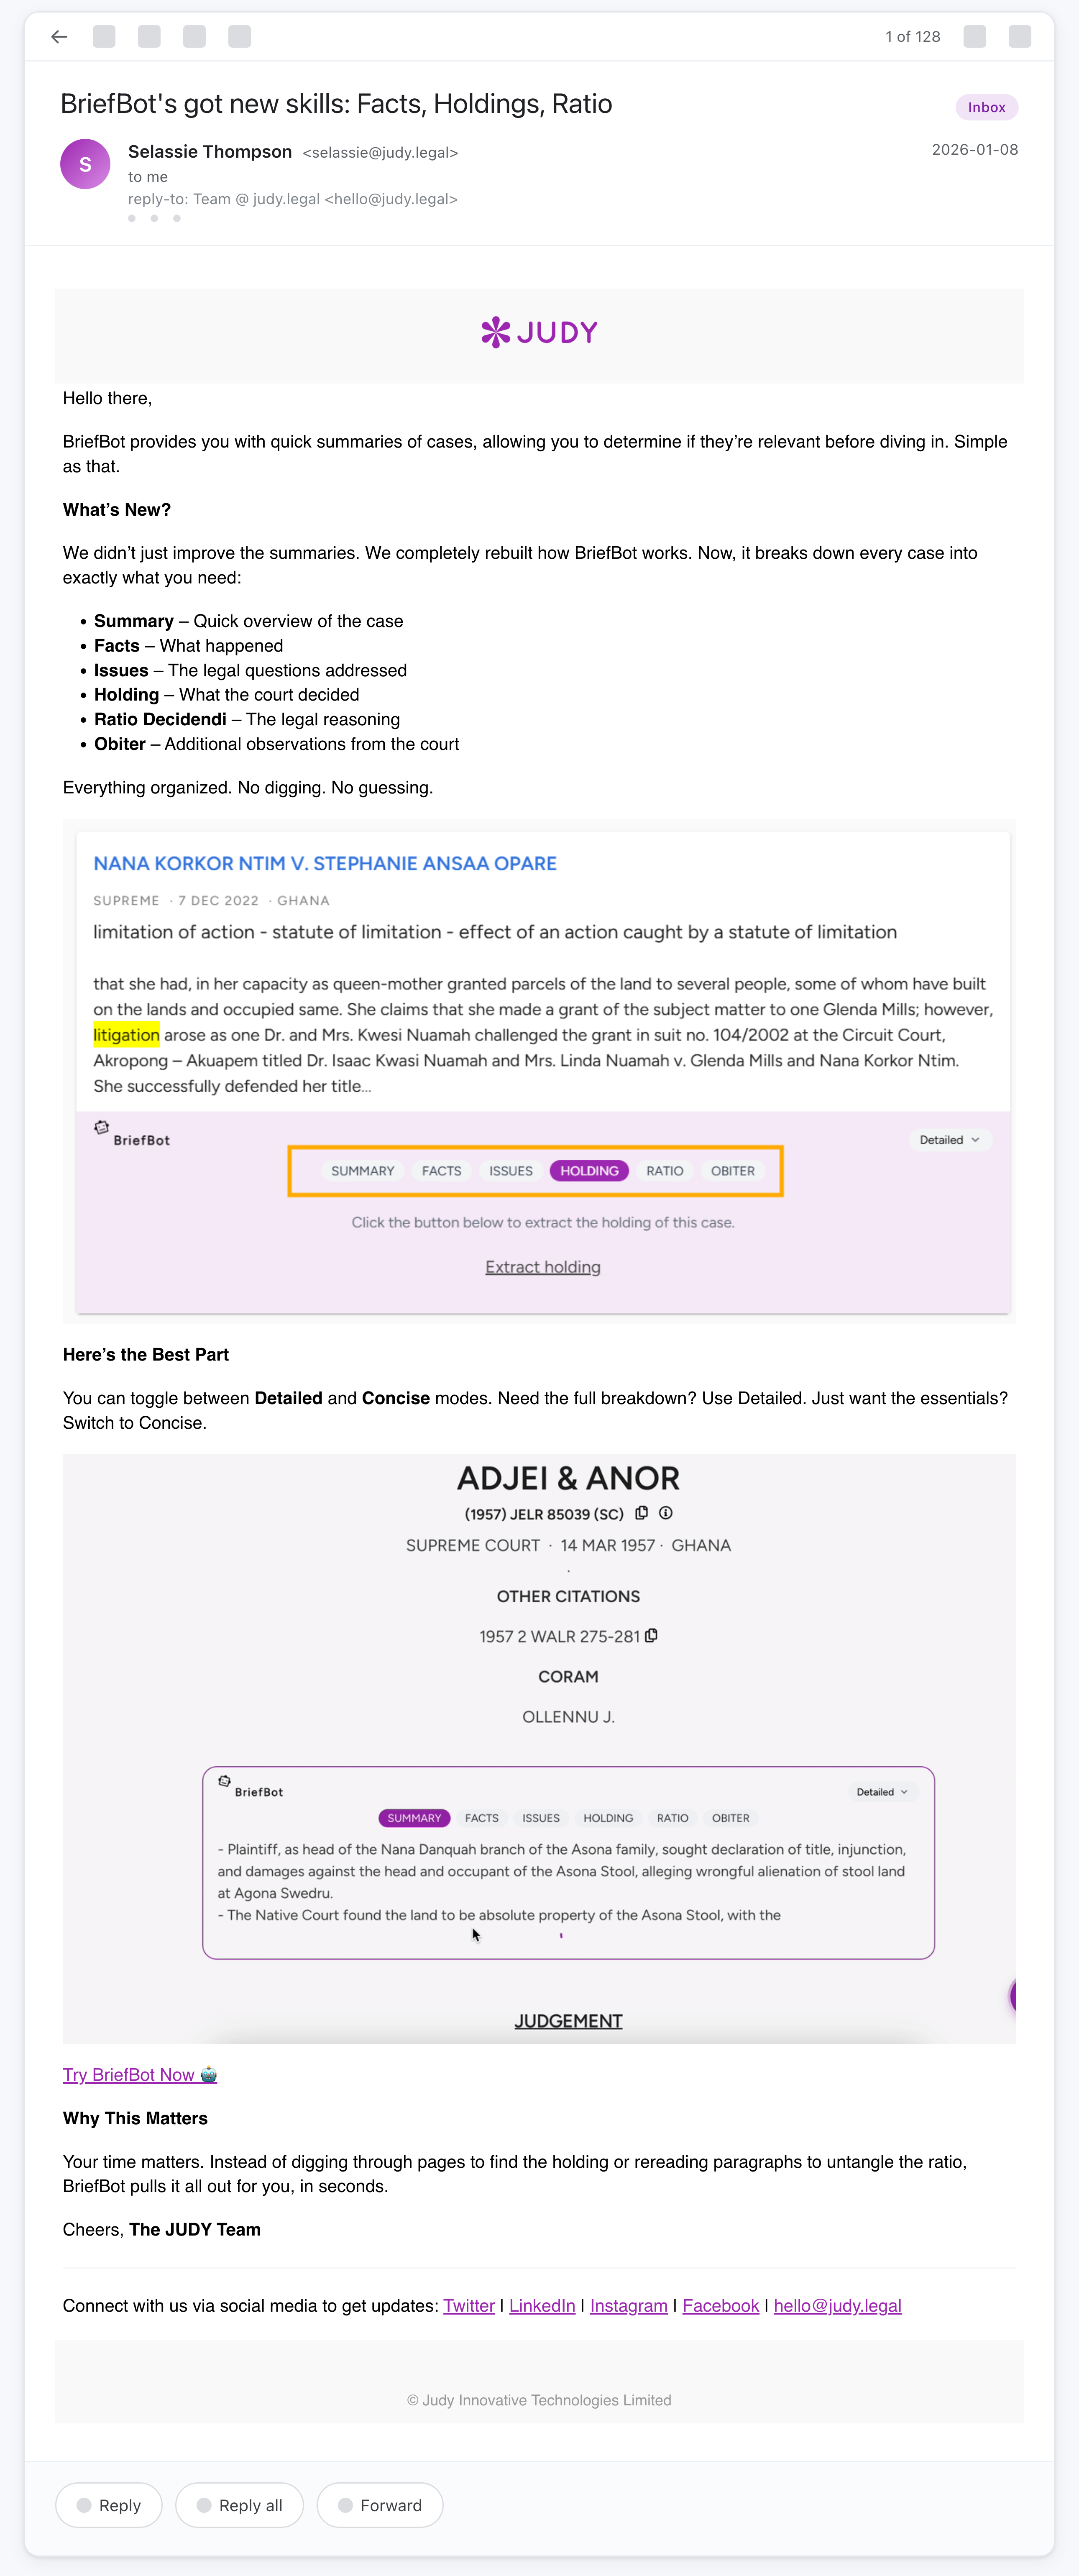Click the info icon beside JELR citation
This screenshot has width=1079, height=2576.
[666, 1513]
